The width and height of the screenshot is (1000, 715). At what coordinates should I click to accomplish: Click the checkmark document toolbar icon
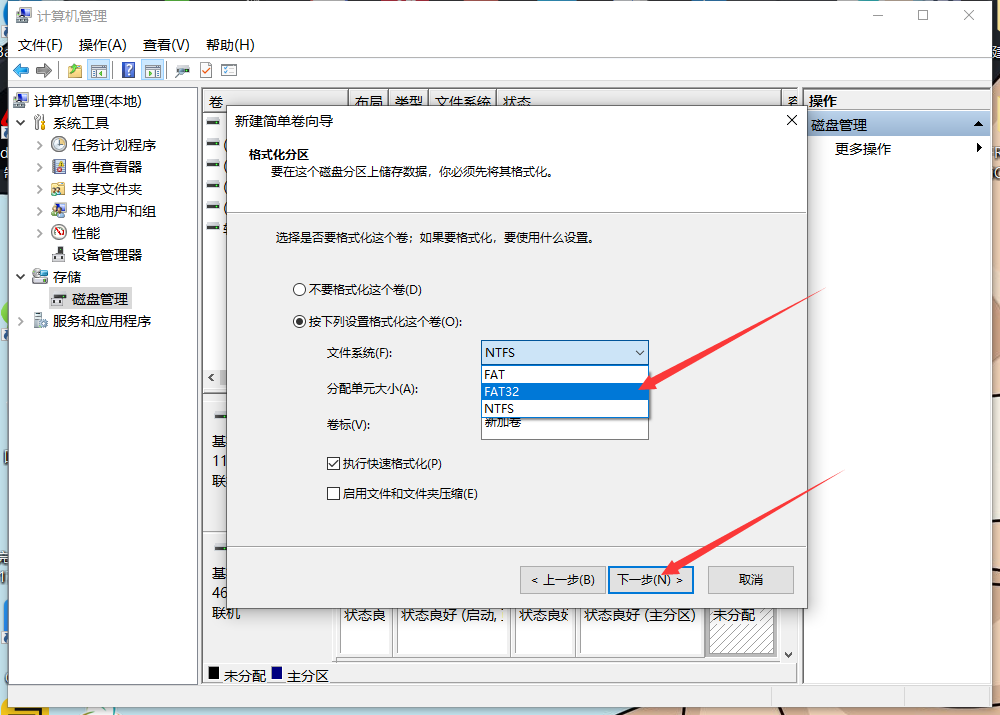click(205, 70)
